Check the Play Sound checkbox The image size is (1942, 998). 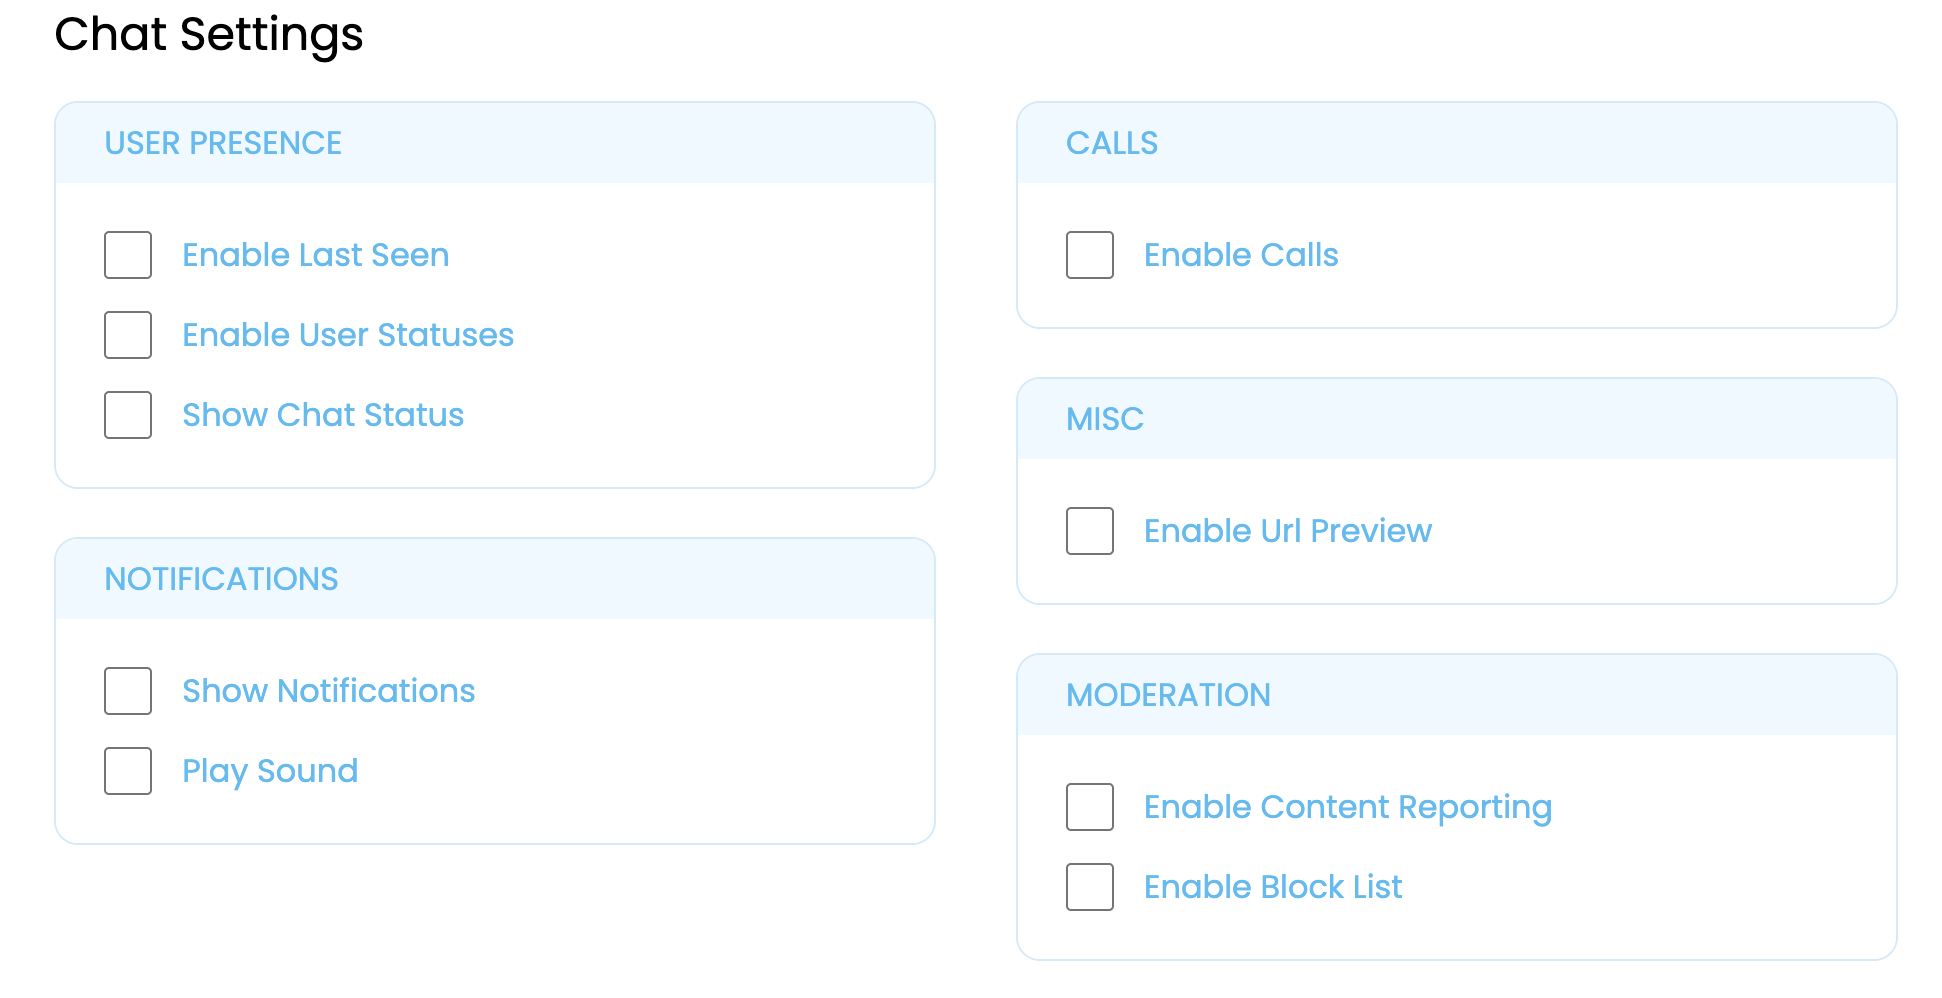tap(128, 771)
